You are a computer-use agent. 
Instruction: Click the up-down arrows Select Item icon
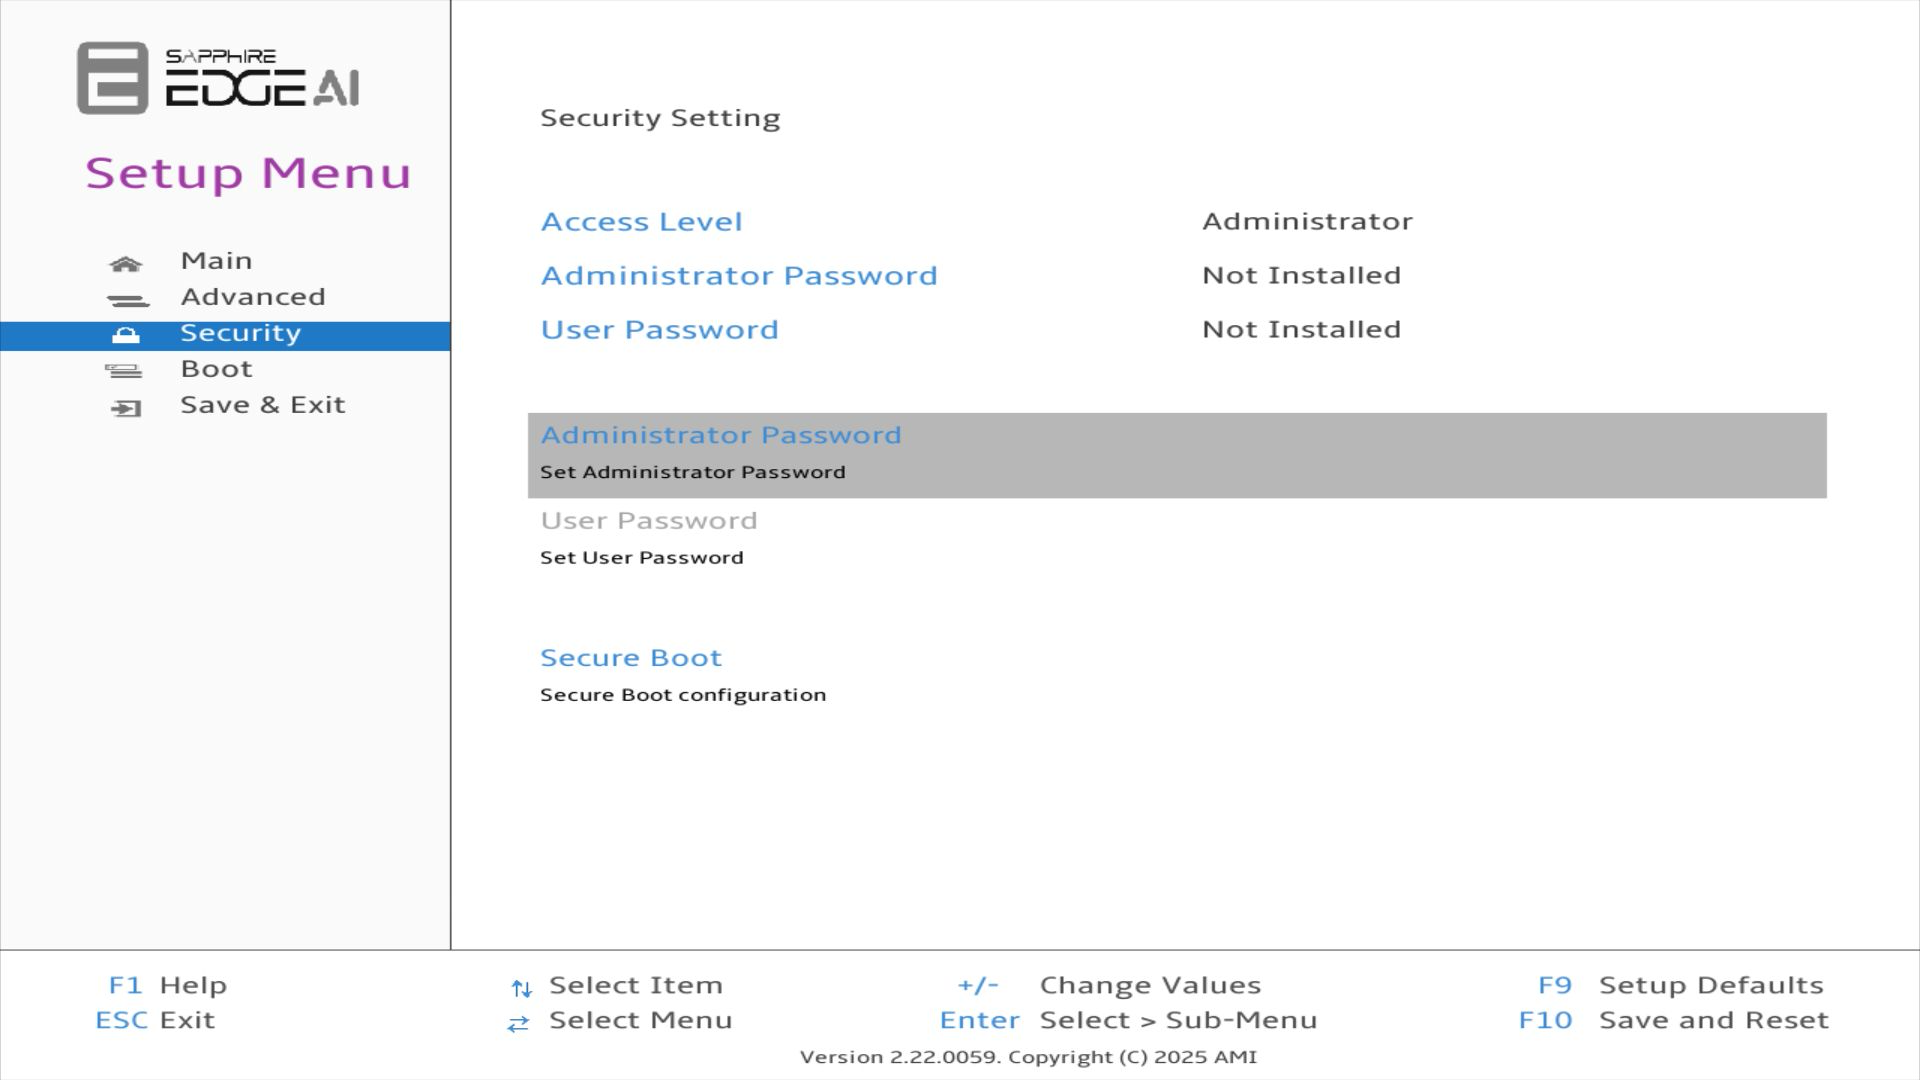(x=521, y=988)
